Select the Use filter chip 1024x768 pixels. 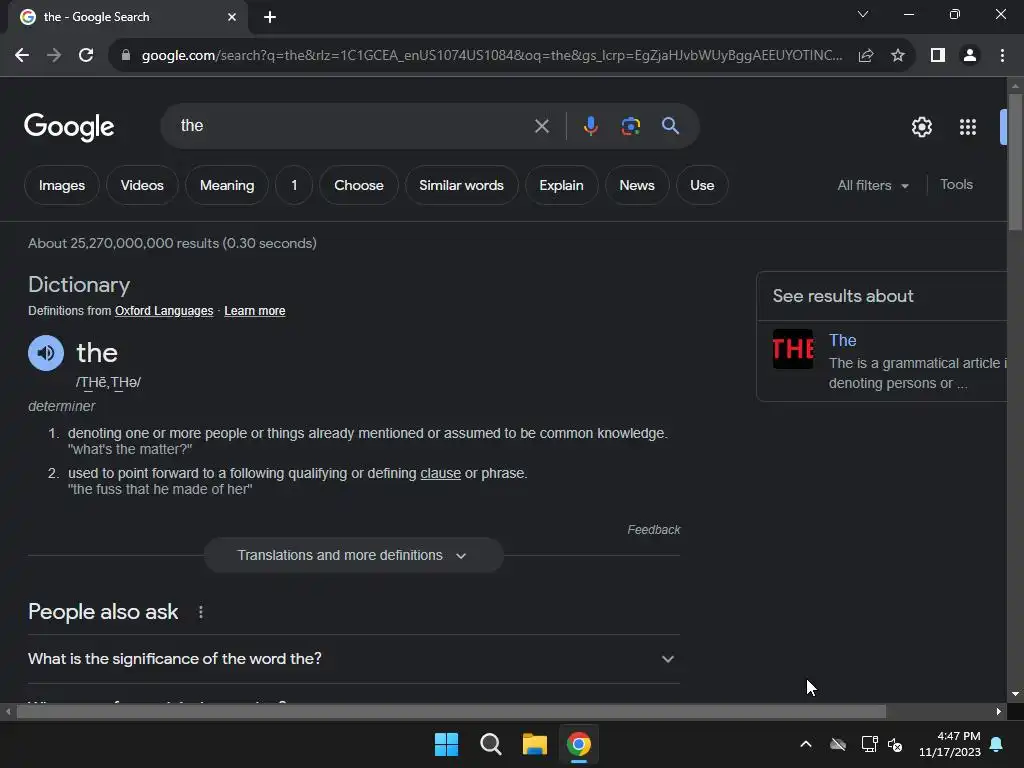click(702, 185)
